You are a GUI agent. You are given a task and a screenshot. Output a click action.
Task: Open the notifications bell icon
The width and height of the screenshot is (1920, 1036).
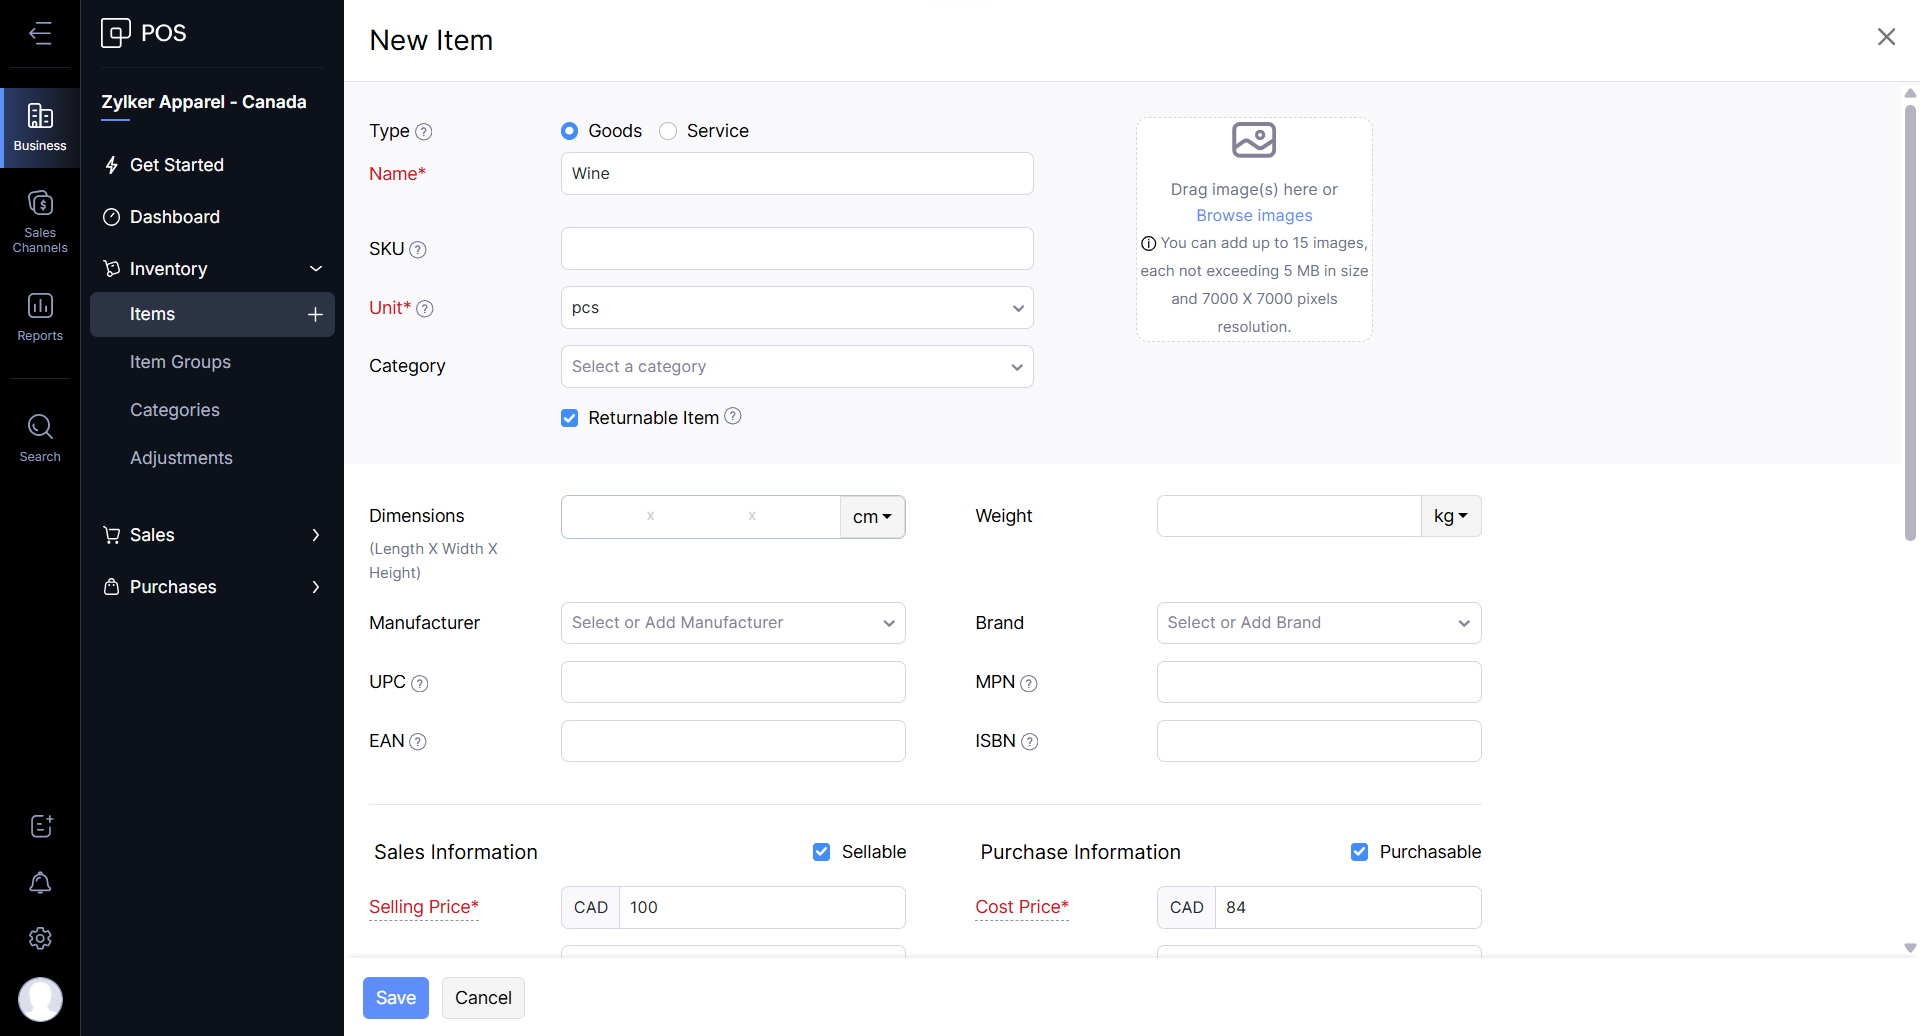pyautogui.click(x=40, y=883)
